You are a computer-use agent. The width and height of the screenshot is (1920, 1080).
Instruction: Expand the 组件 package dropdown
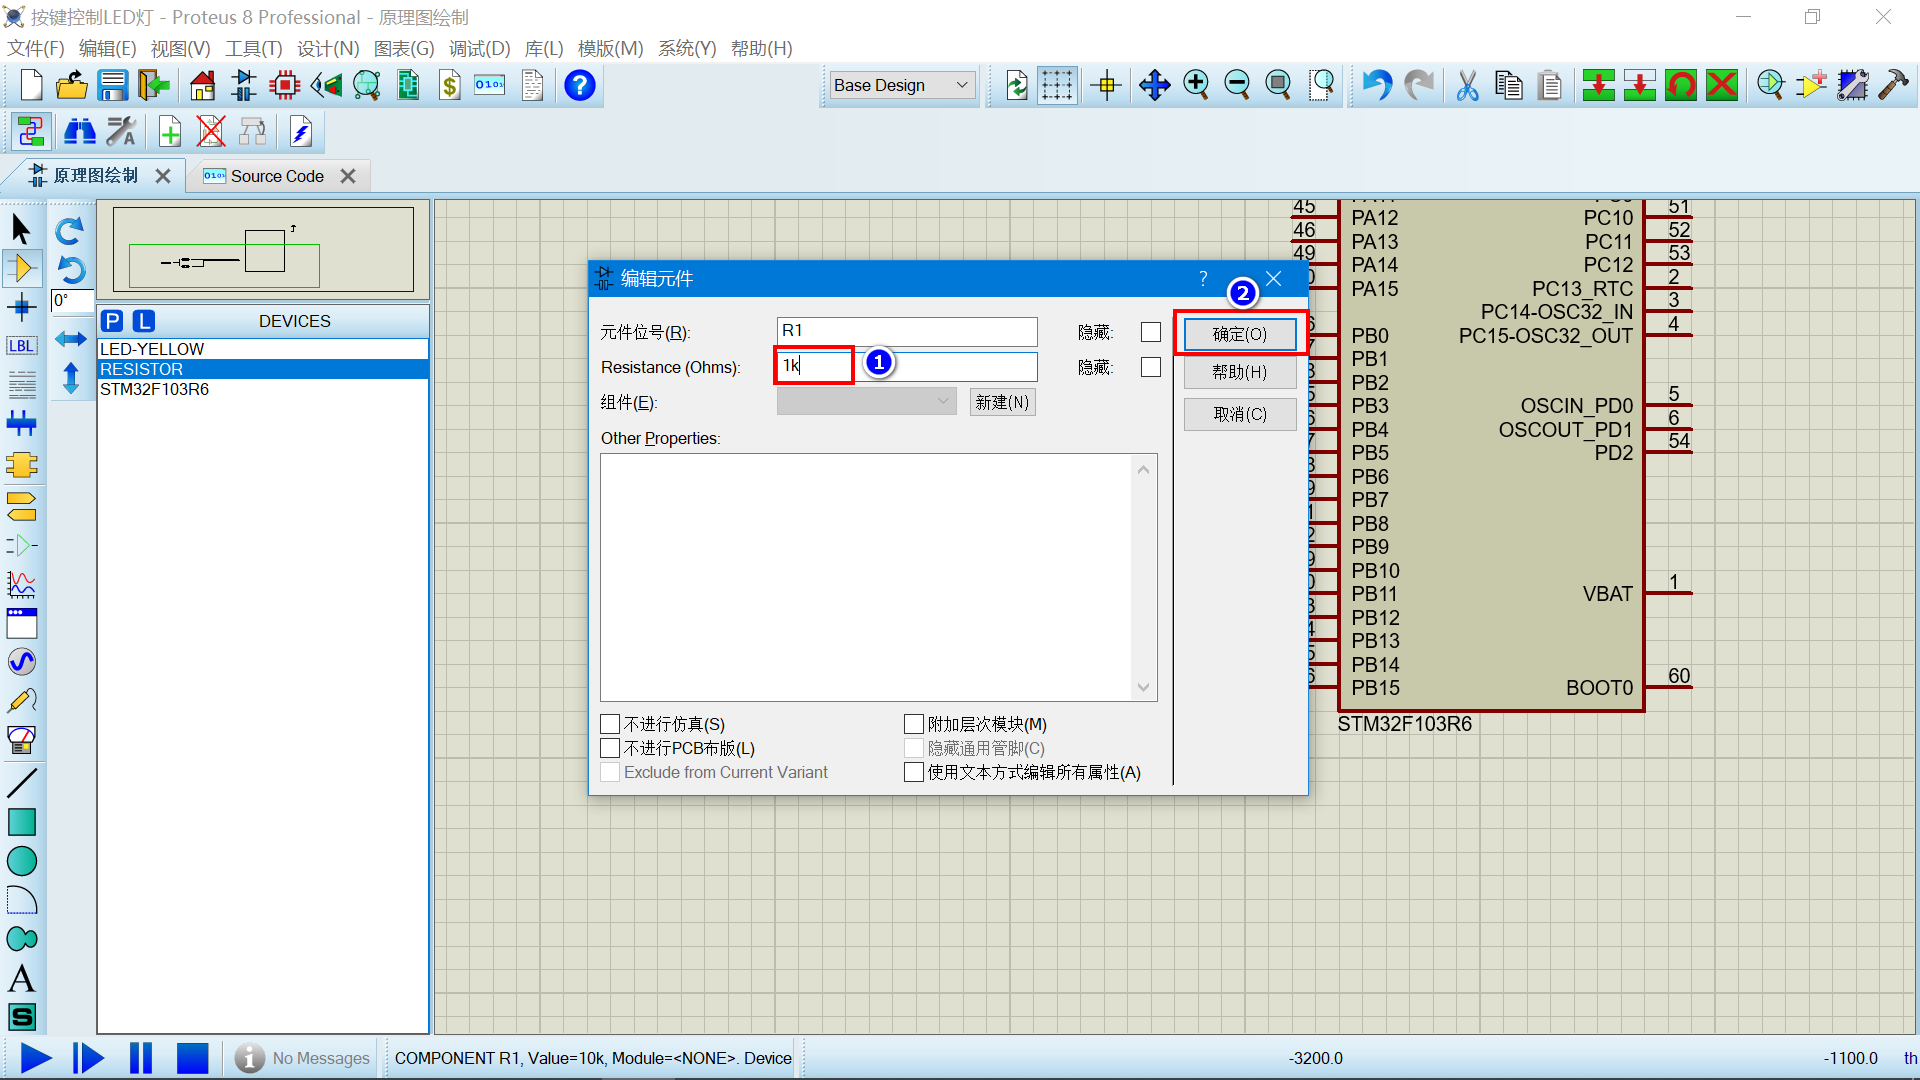(866, 402)
